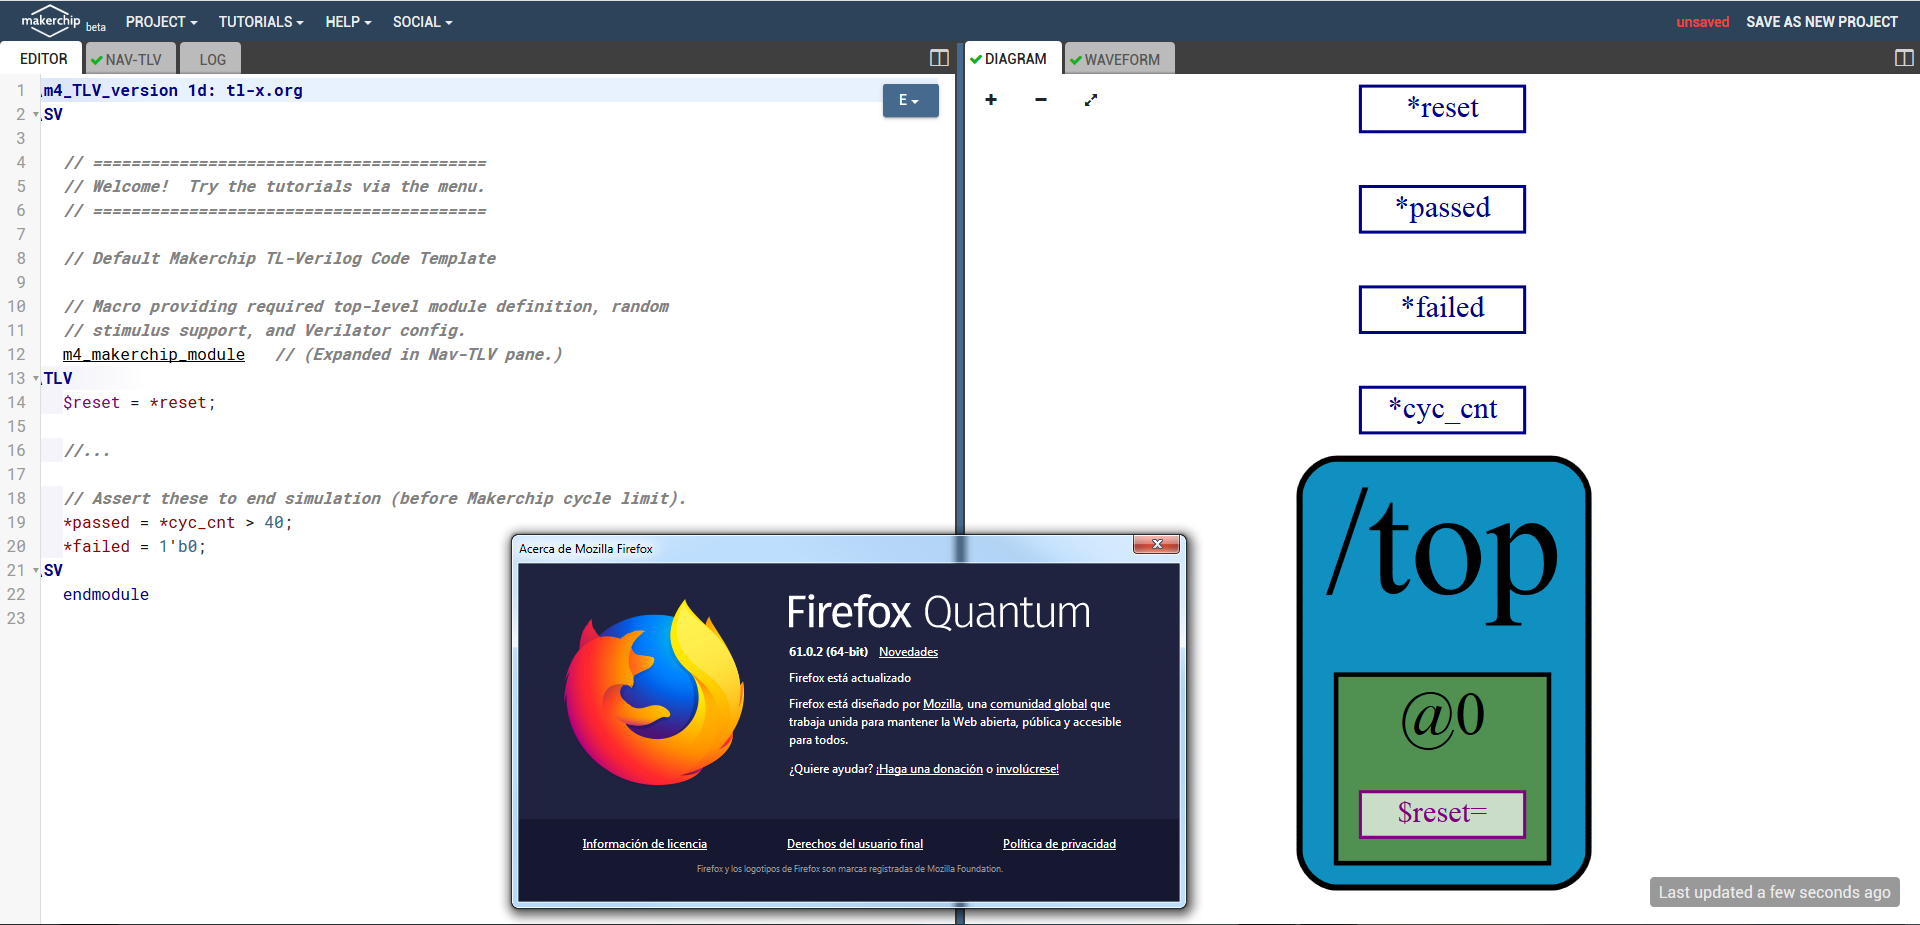This screenshot has height=925, width=1920.
Task: Open the LOG tab
Action: [212, 59]
